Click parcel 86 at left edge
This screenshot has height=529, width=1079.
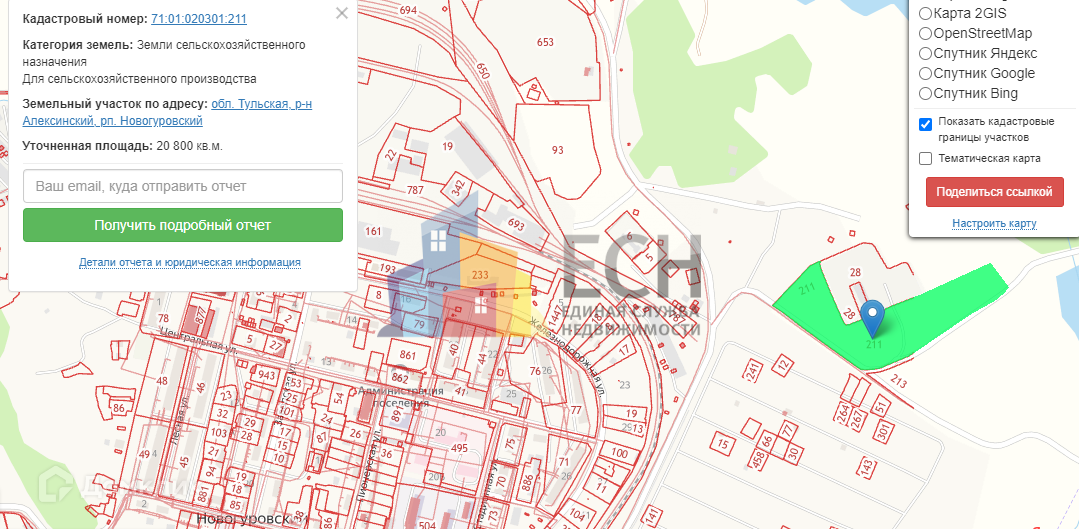(118, 408)
